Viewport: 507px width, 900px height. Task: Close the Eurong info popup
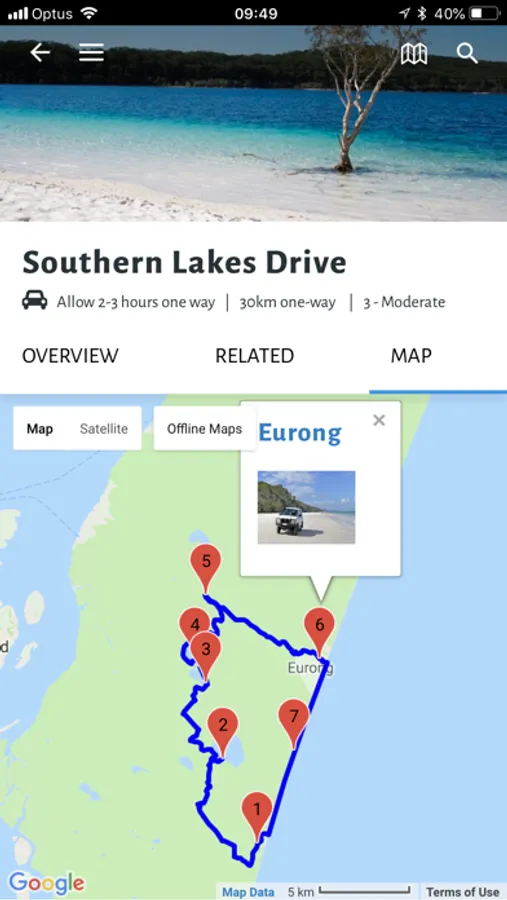coord(378,420)
